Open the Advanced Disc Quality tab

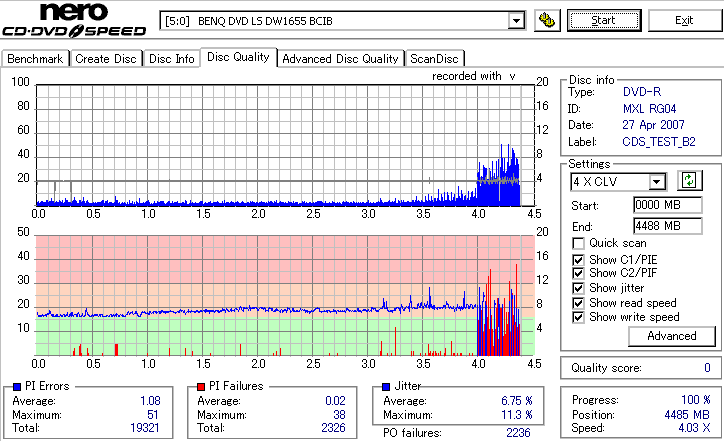tap(340, 59)
